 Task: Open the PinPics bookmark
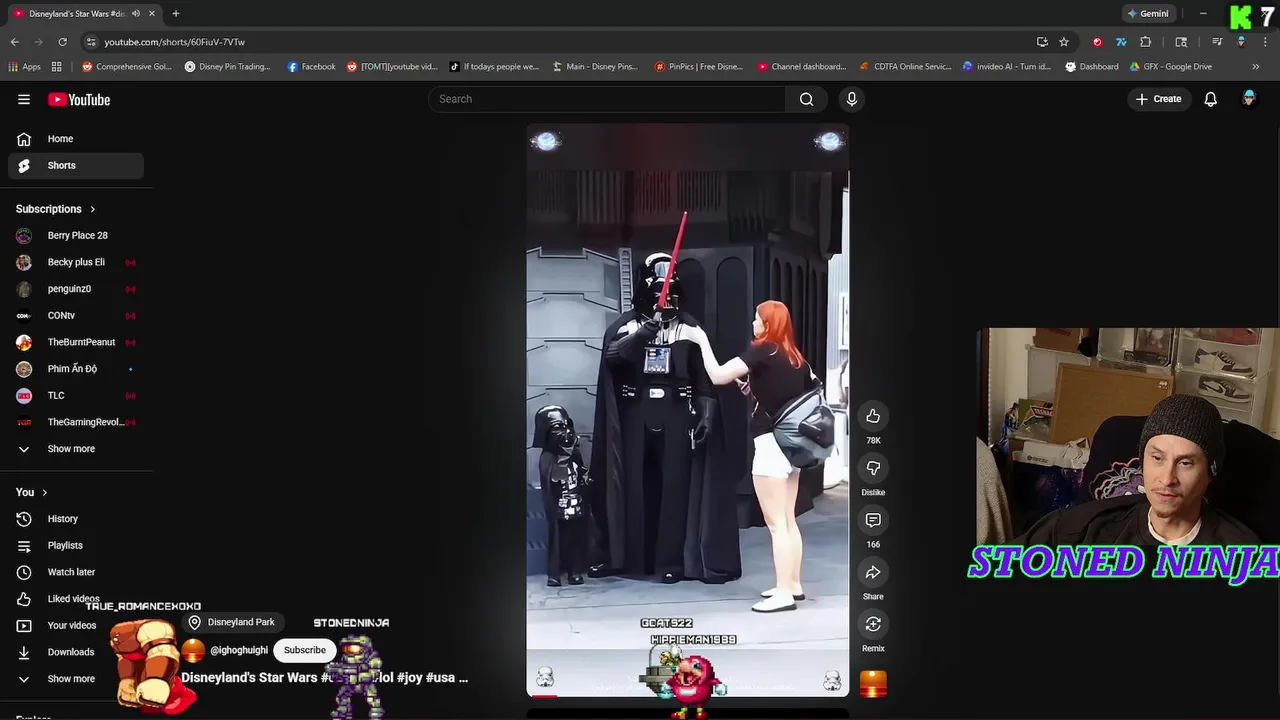point(698,67)
